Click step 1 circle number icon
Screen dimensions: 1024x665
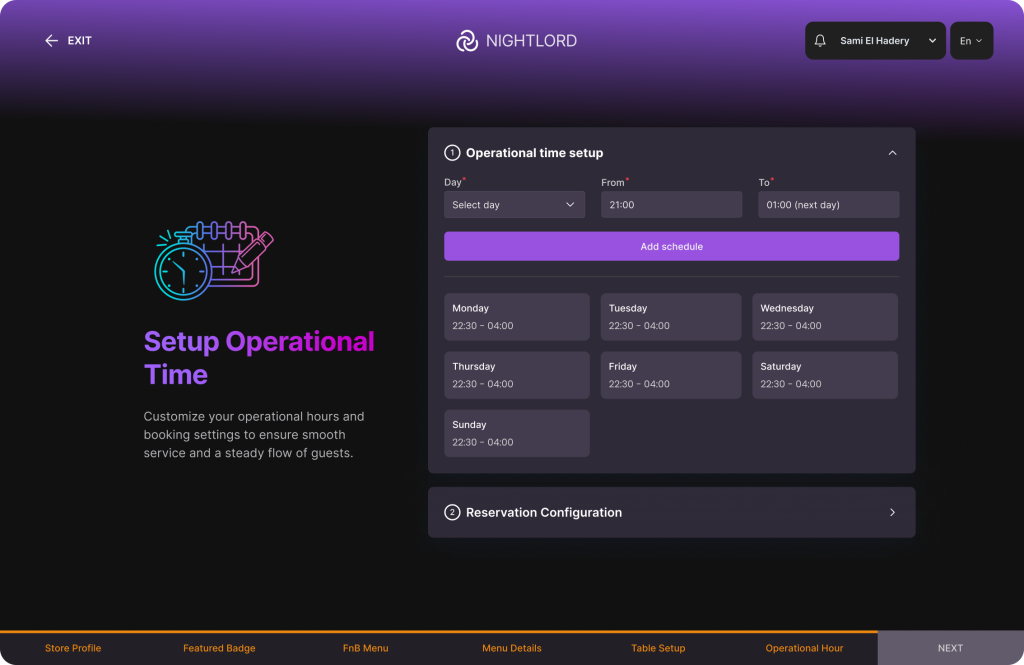coord(452,153)
